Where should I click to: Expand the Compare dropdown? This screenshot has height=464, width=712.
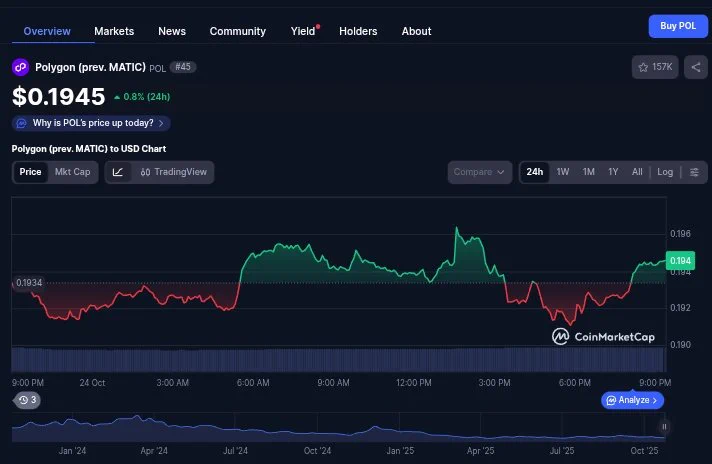(x=480, y=172)
